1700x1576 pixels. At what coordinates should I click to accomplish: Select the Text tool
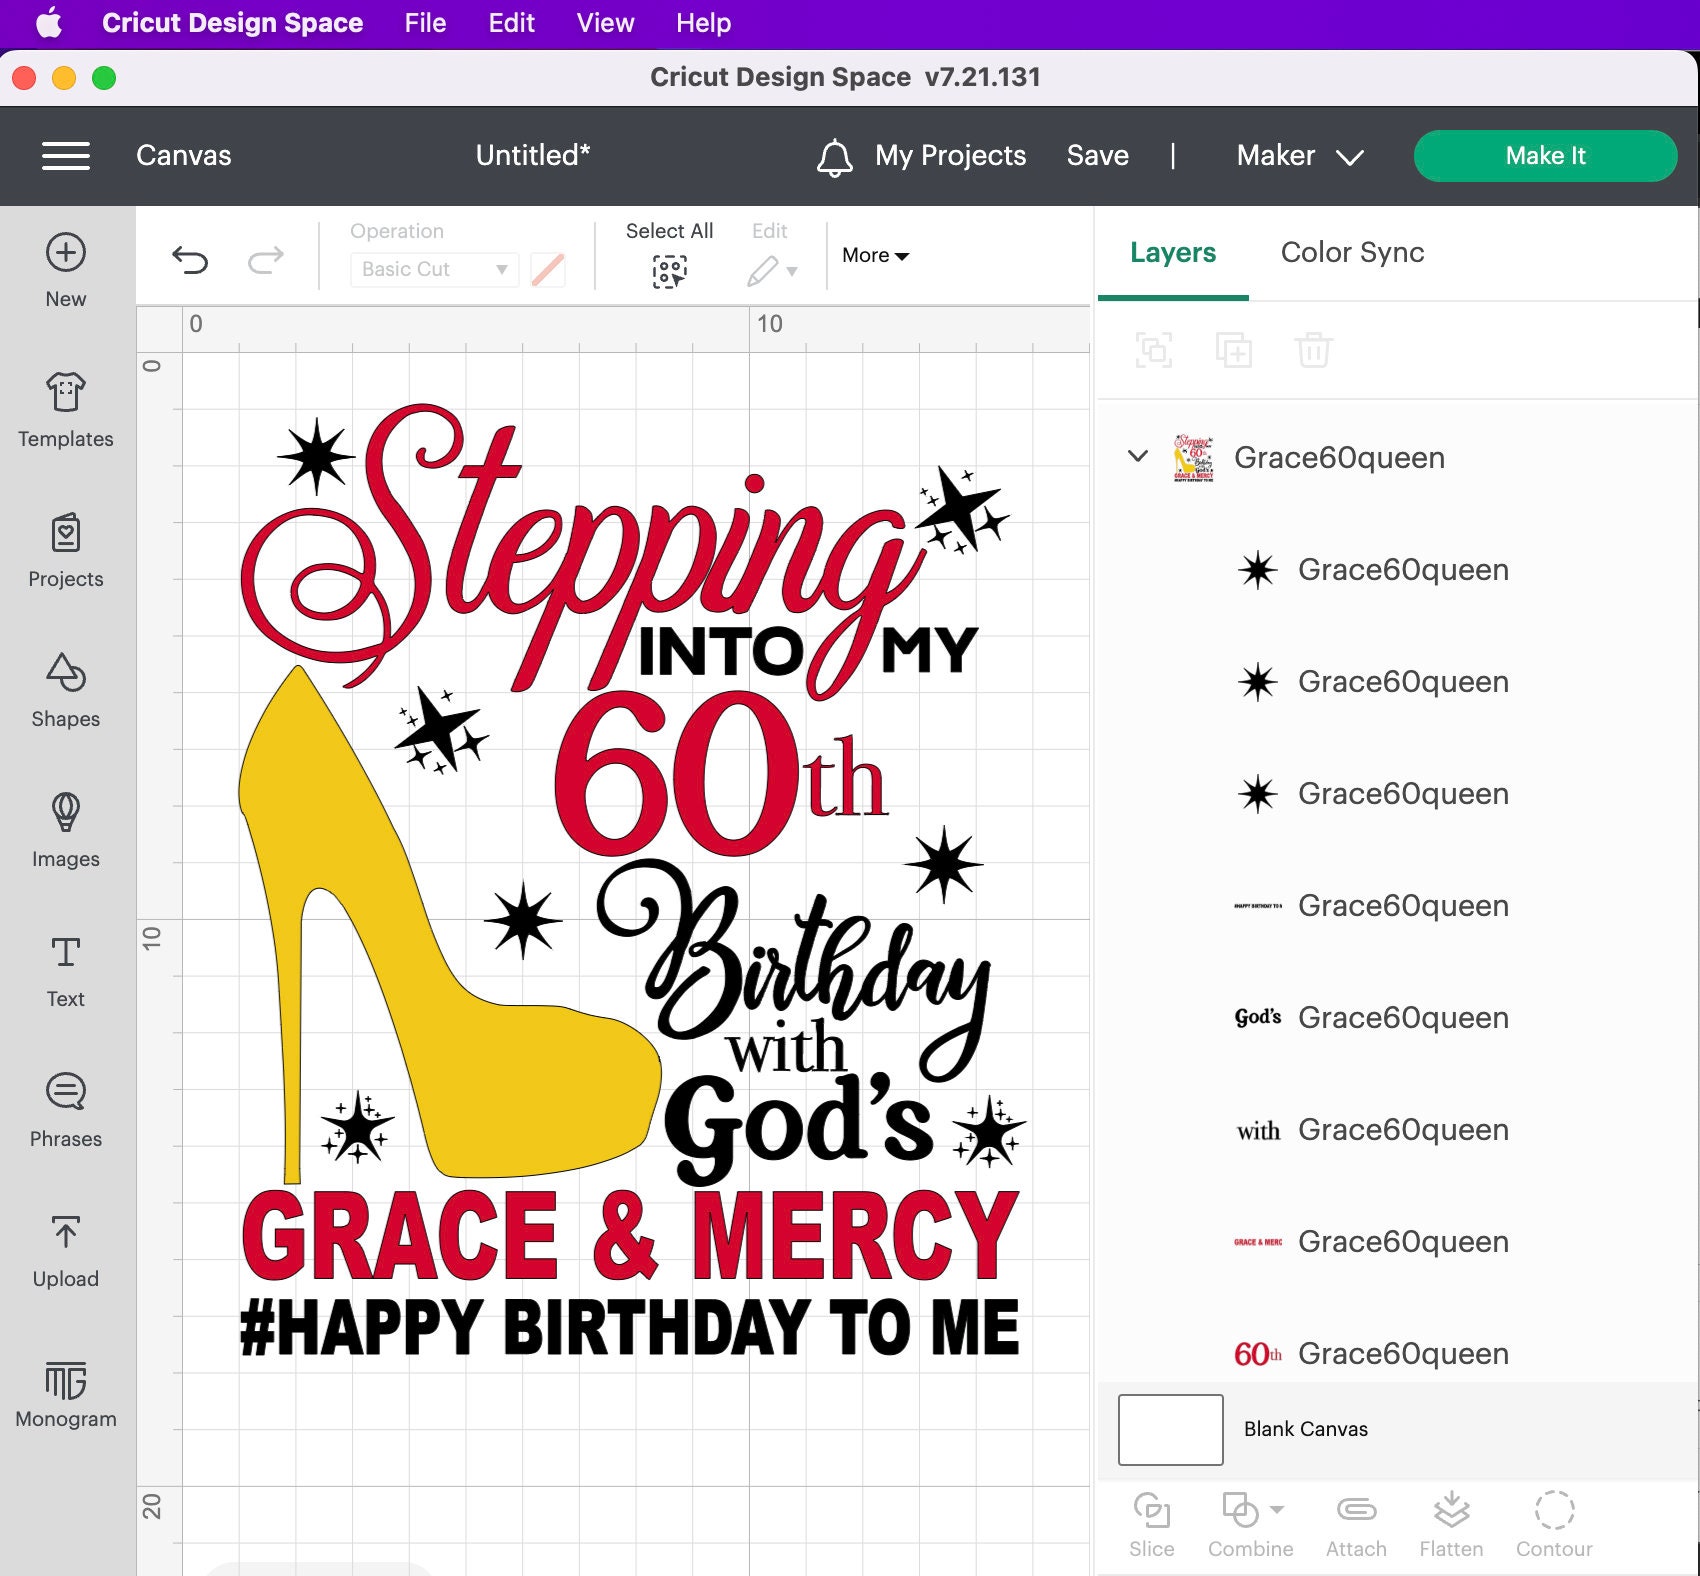point(65,970)
